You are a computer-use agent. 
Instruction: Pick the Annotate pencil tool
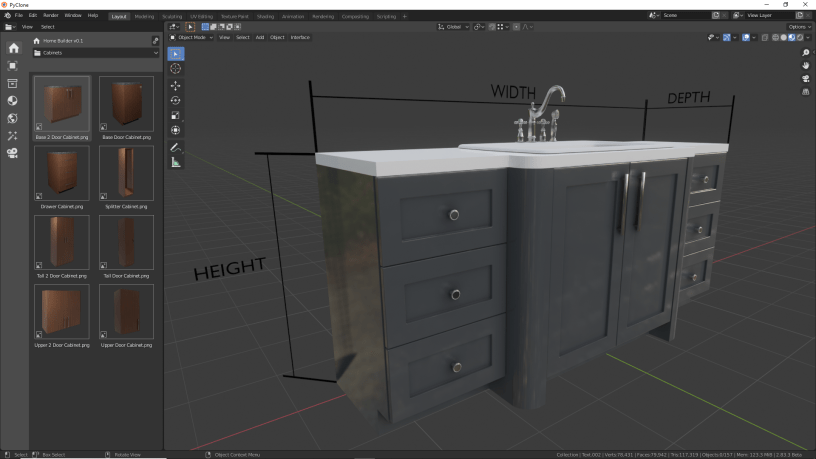pyautogui.click(x=176, y=147)
